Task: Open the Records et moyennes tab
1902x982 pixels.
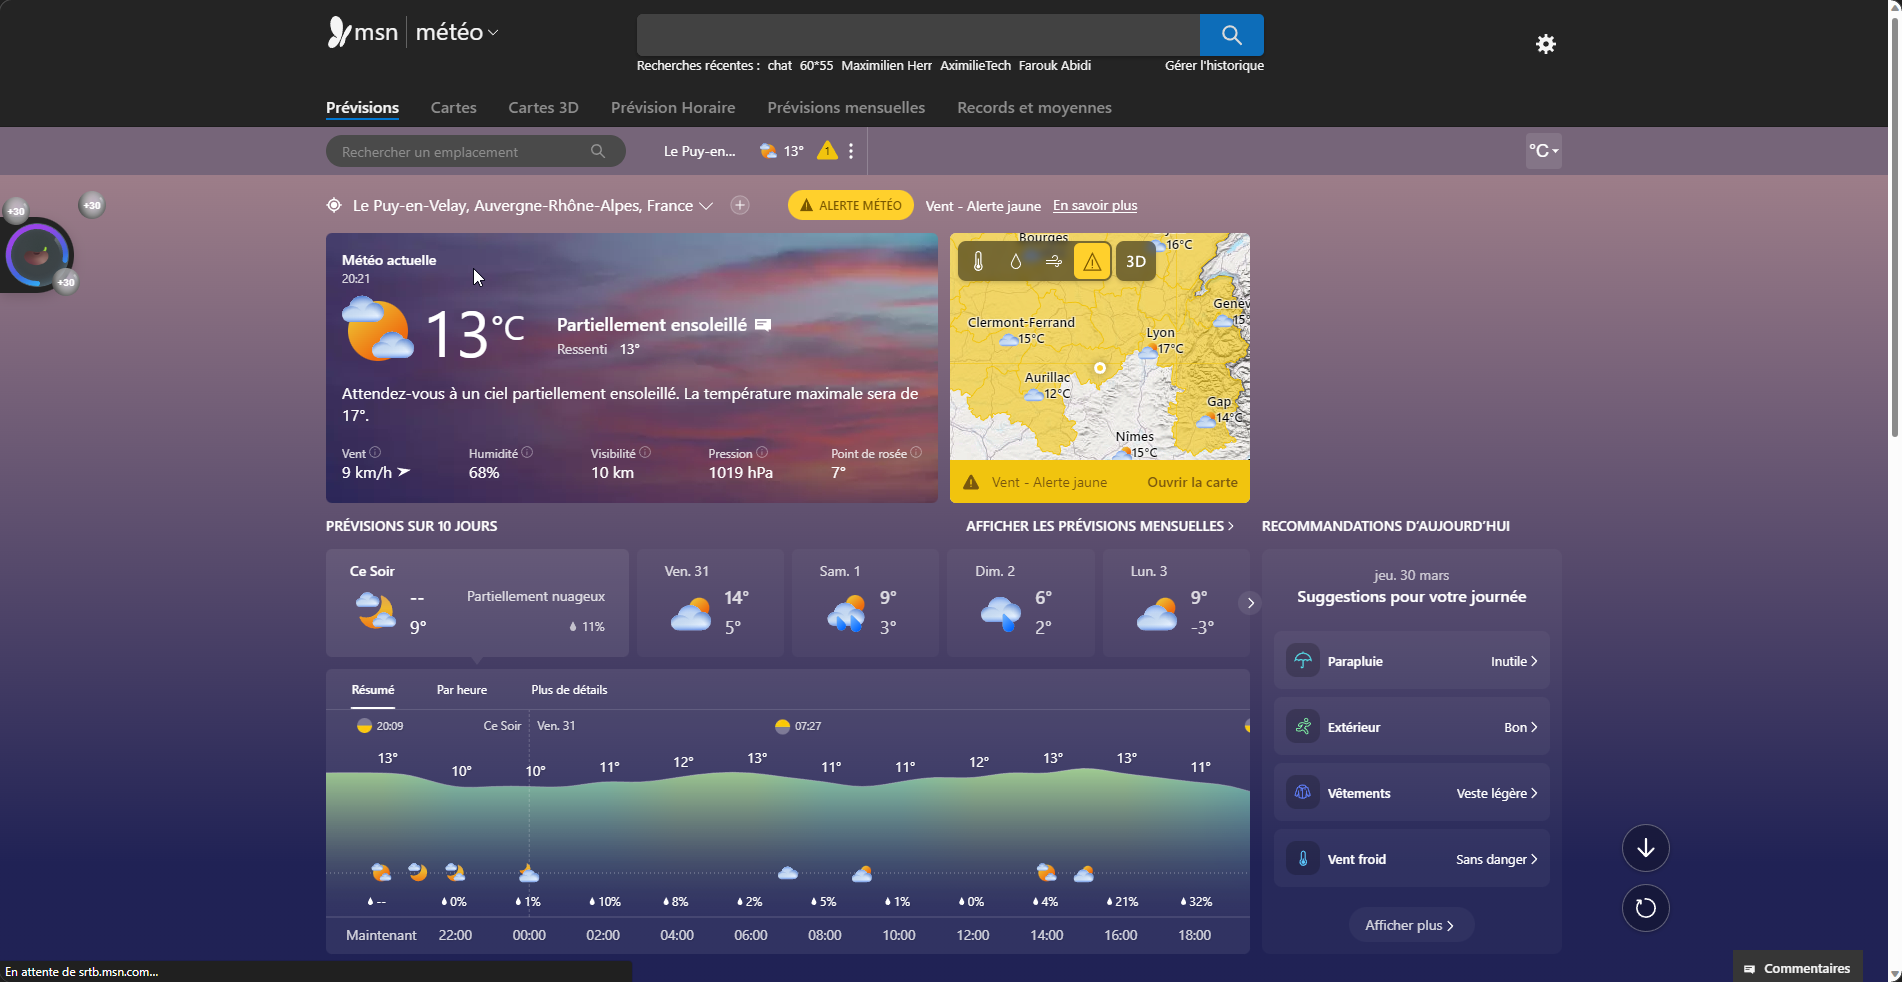Action: (1034, 107)
